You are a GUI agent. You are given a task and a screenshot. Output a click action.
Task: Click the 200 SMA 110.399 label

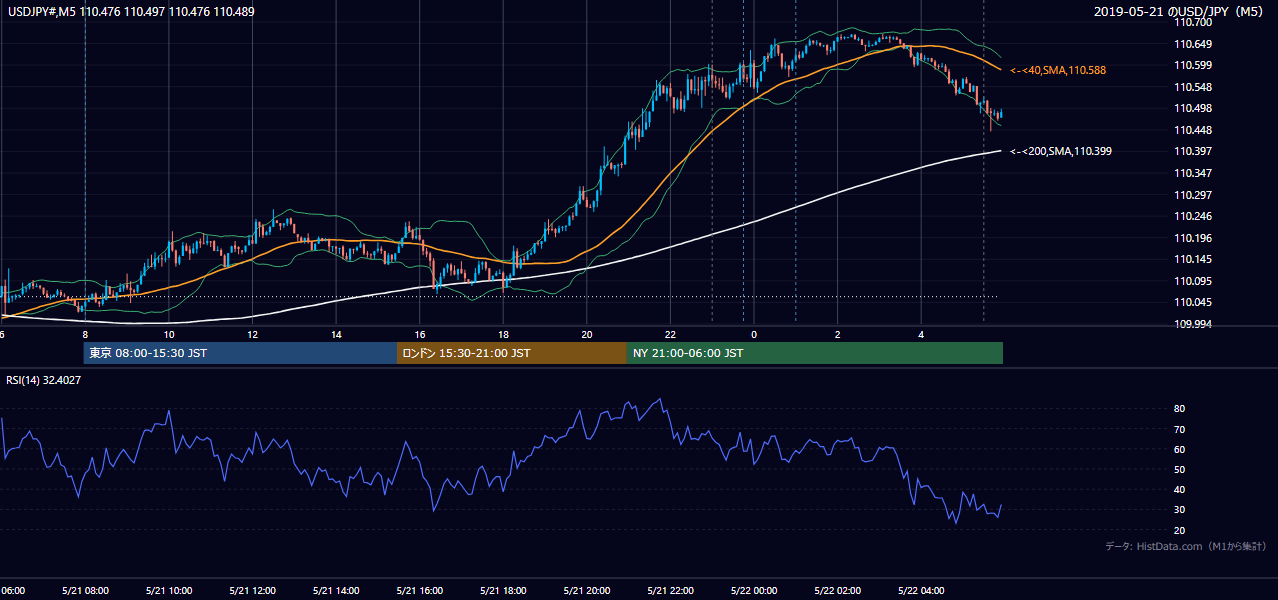pyautogui.click(x=1060, y=151)
